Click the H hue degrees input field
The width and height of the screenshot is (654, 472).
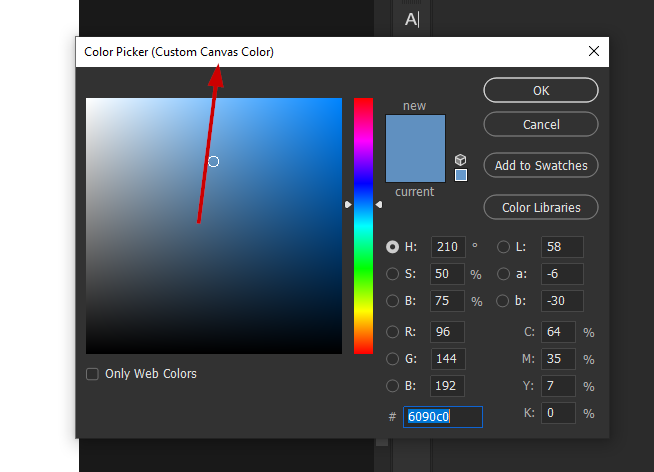[448, 247]
